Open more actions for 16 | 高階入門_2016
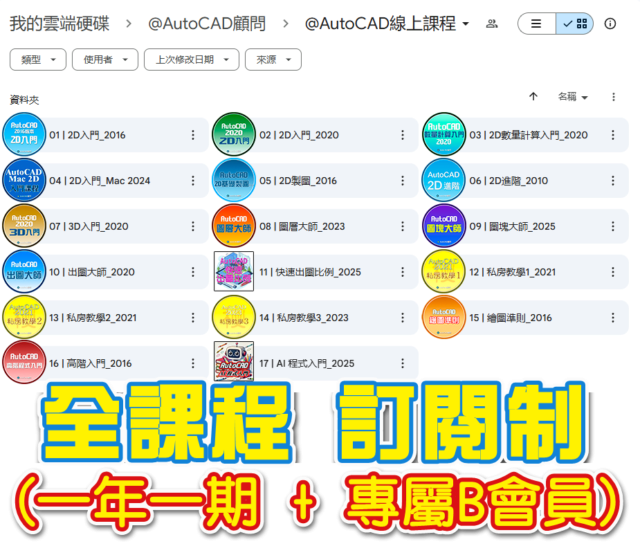The image size is (640, 546). tap(193, 364)
